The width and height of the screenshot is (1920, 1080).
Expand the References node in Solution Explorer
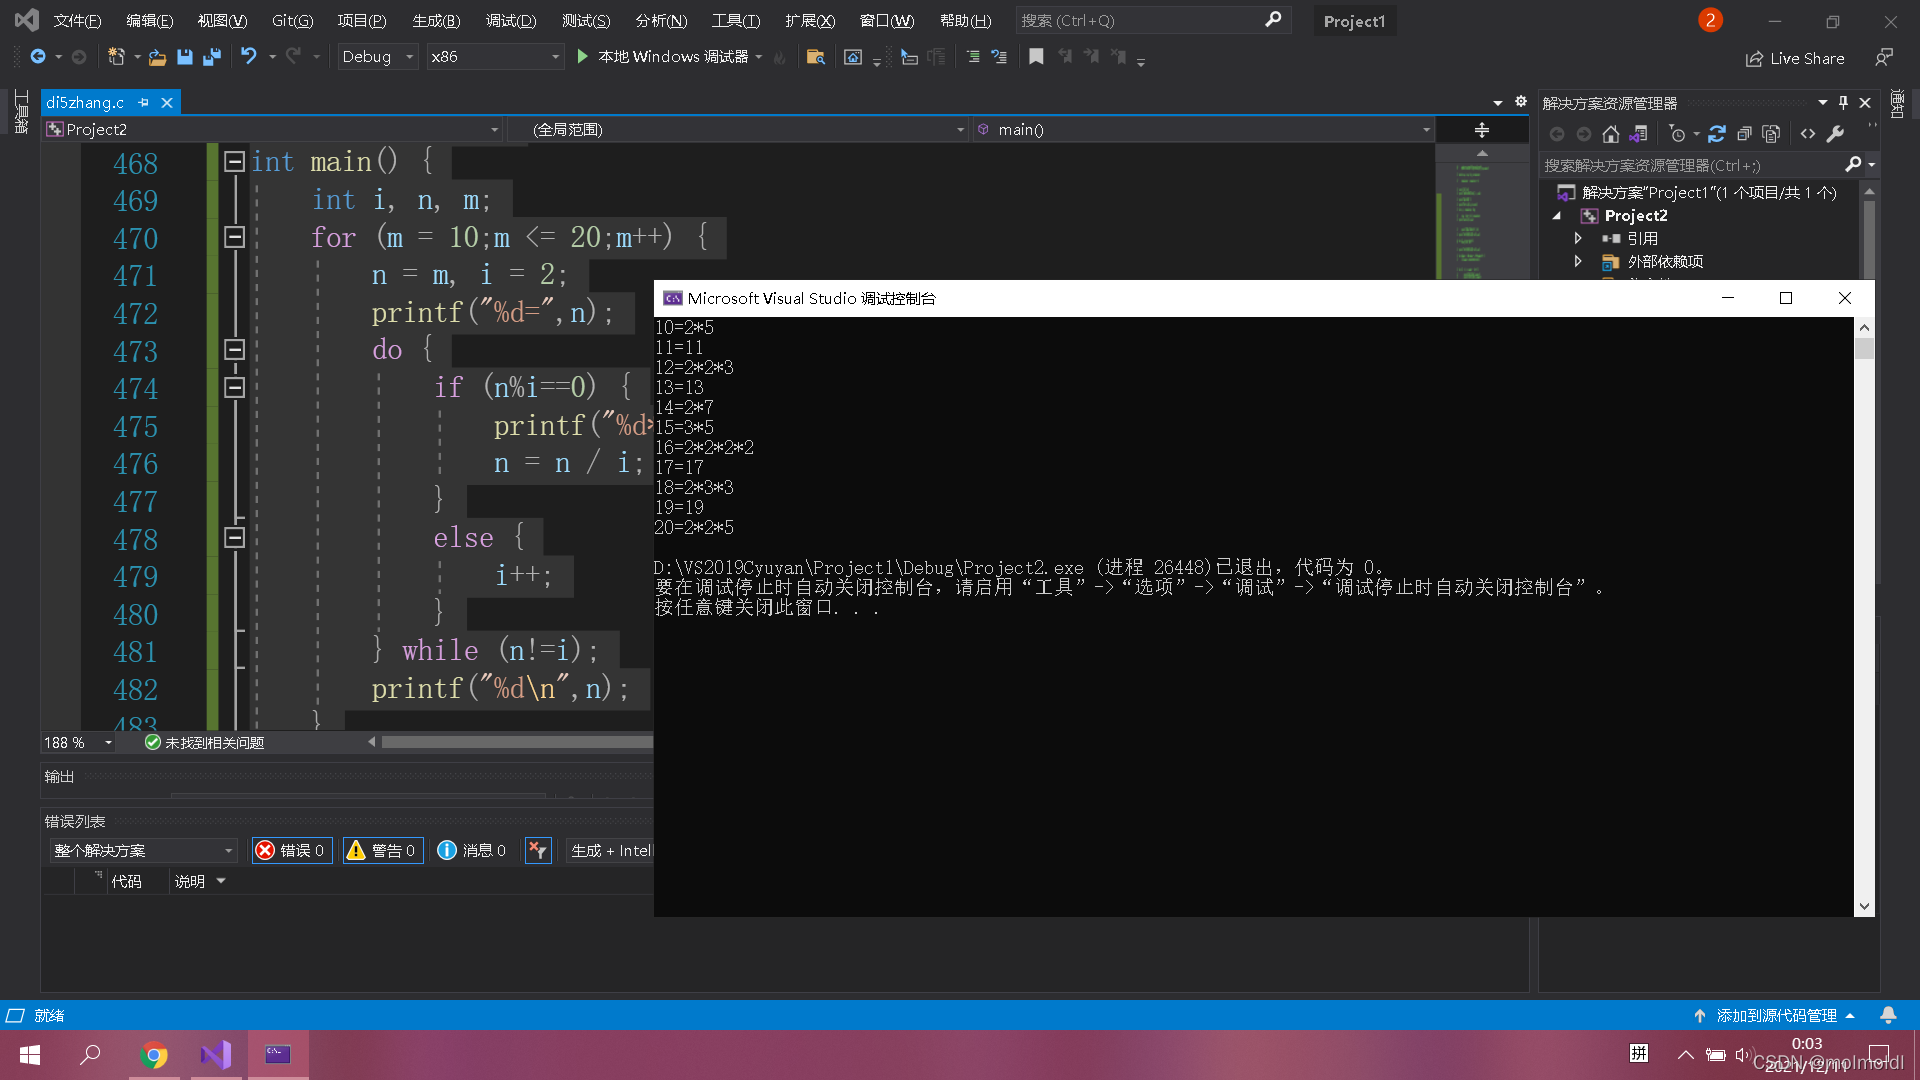(1577, 237)
